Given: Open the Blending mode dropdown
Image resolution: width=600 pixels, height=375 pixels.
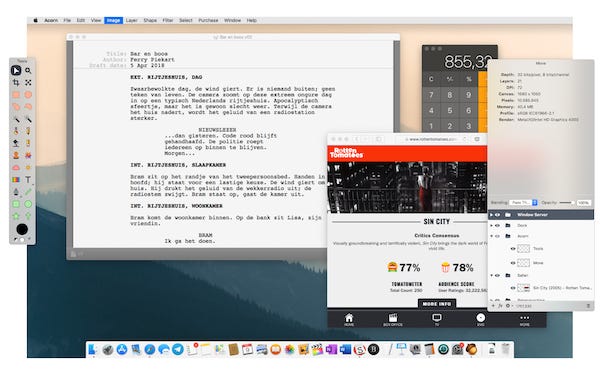Looking at the screenshot, I should click(x=524, y=202).
